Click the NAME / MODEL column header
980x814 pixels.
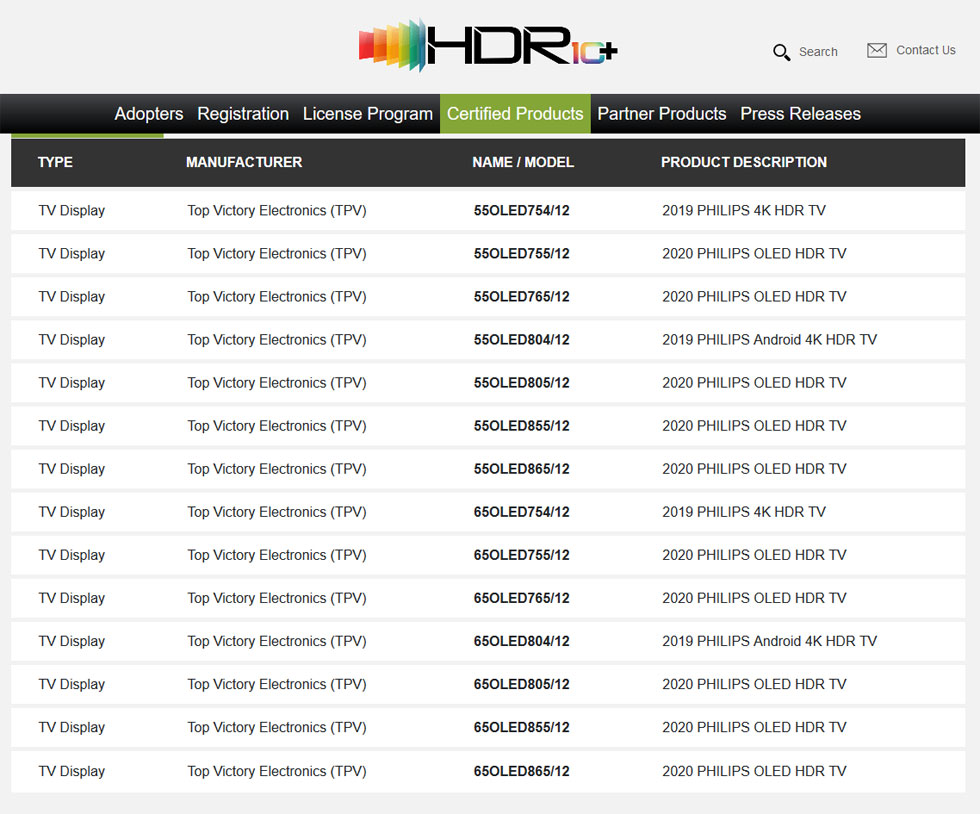point(523,163)
